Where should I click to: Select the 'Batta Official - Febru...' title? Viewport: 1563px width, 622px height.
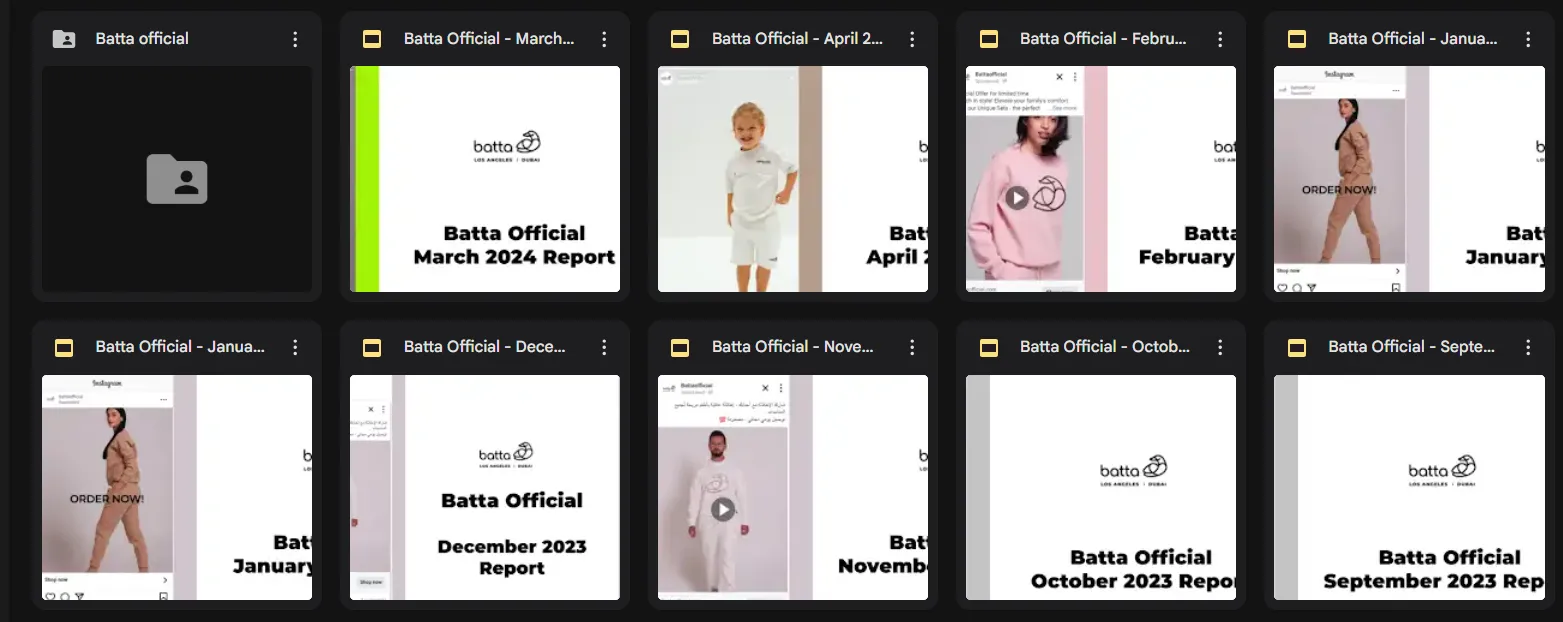pos(1105,39)
